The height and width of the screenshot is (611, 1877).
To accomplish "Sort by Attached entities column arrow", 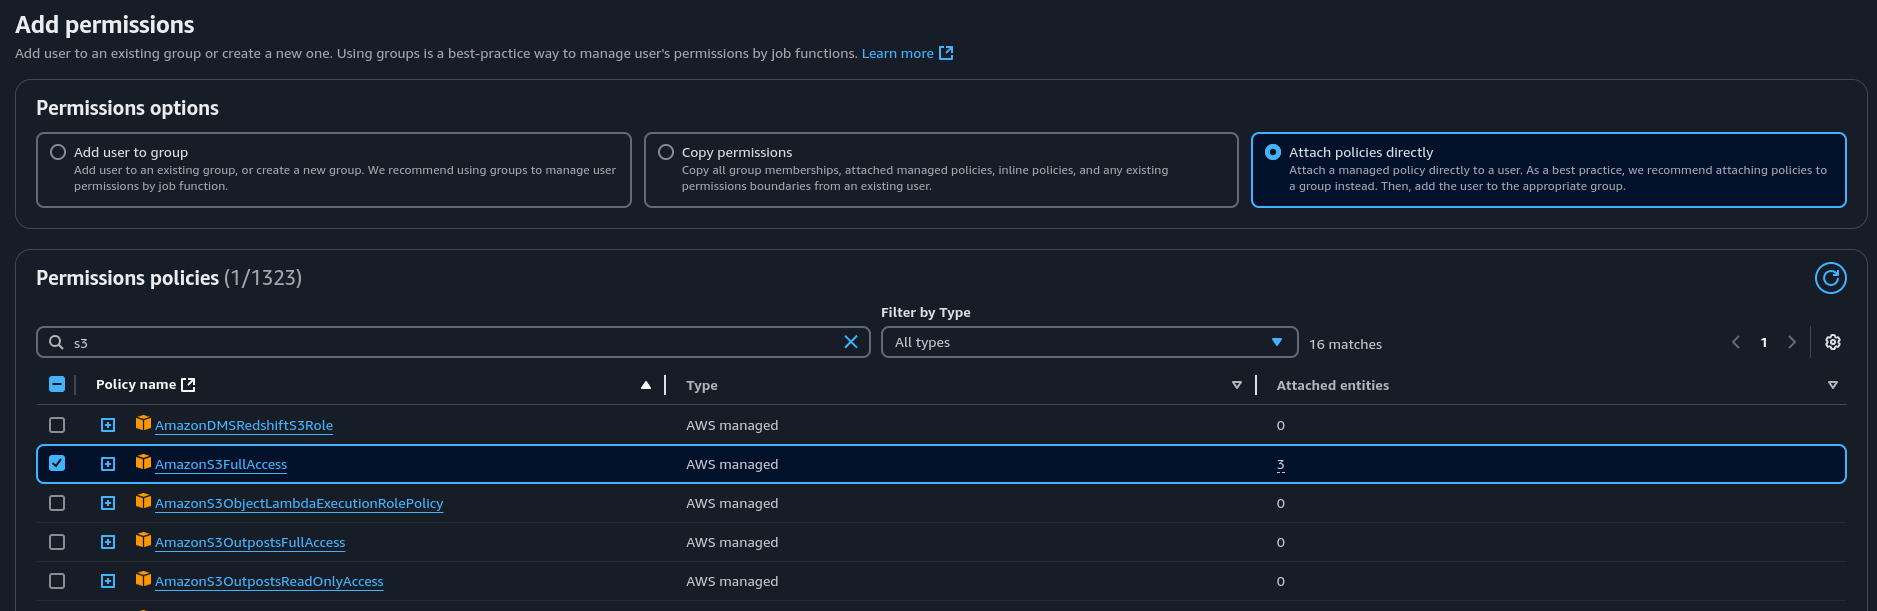I will (x=1833, y=385).
